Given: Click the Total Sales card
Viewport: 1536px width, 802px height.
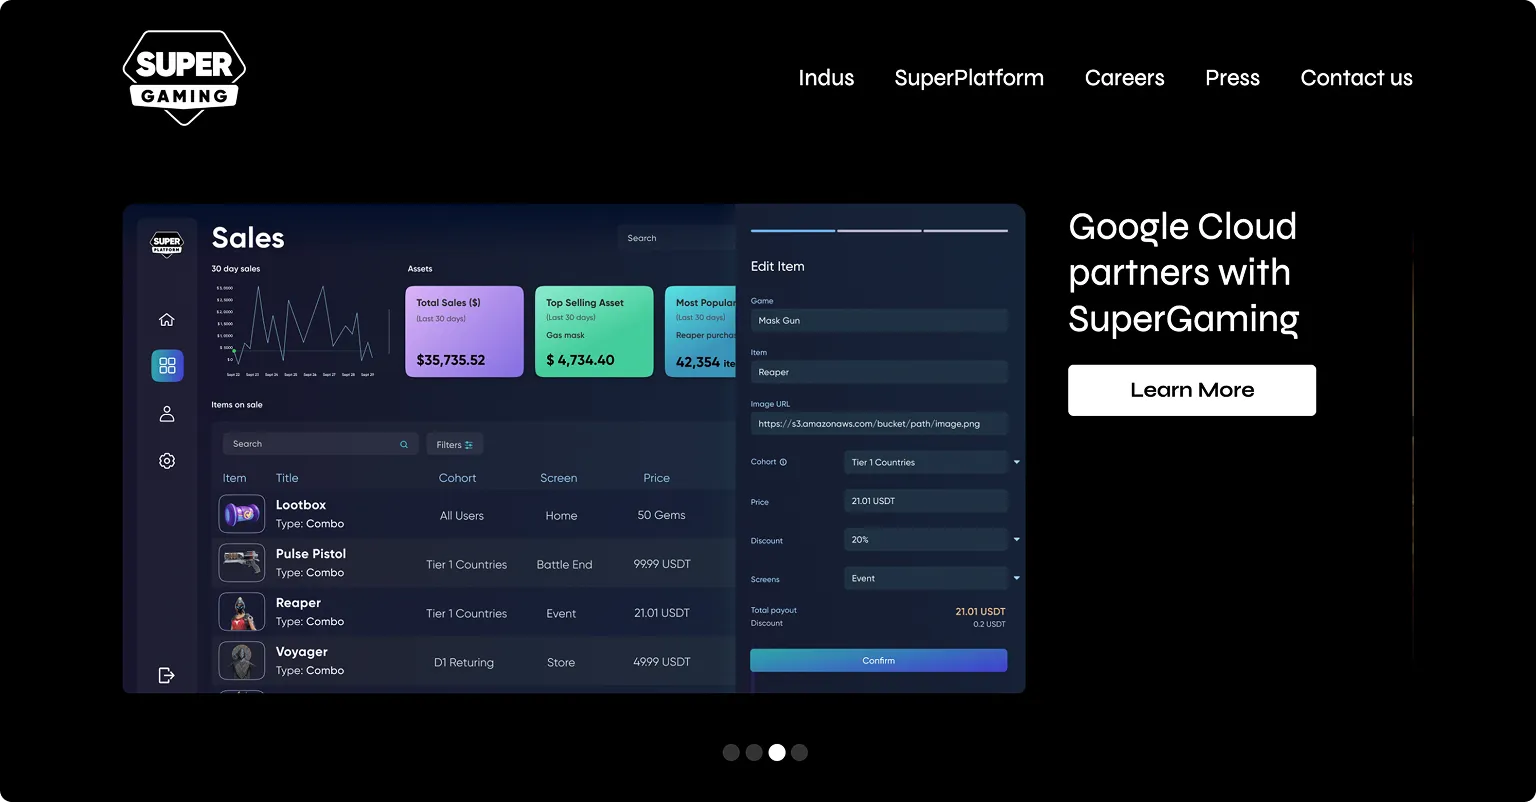Looking at the screenshot, I should point(464,332).
